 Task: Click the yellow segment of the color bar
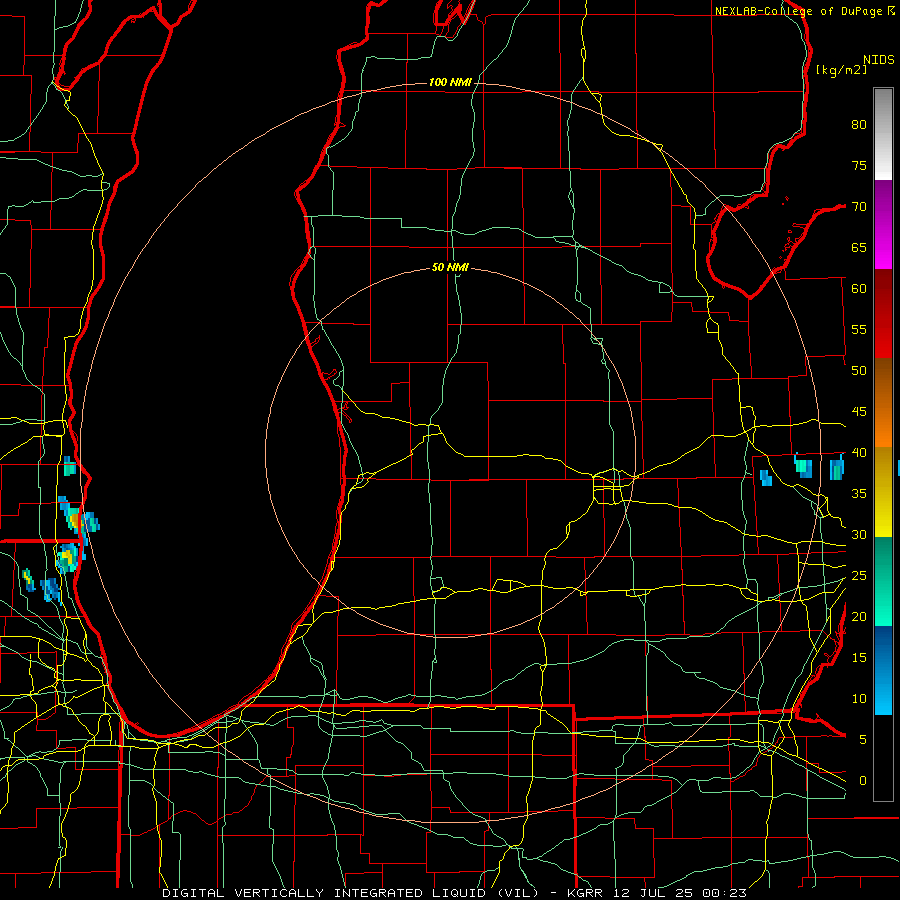[x=883, y=492]
